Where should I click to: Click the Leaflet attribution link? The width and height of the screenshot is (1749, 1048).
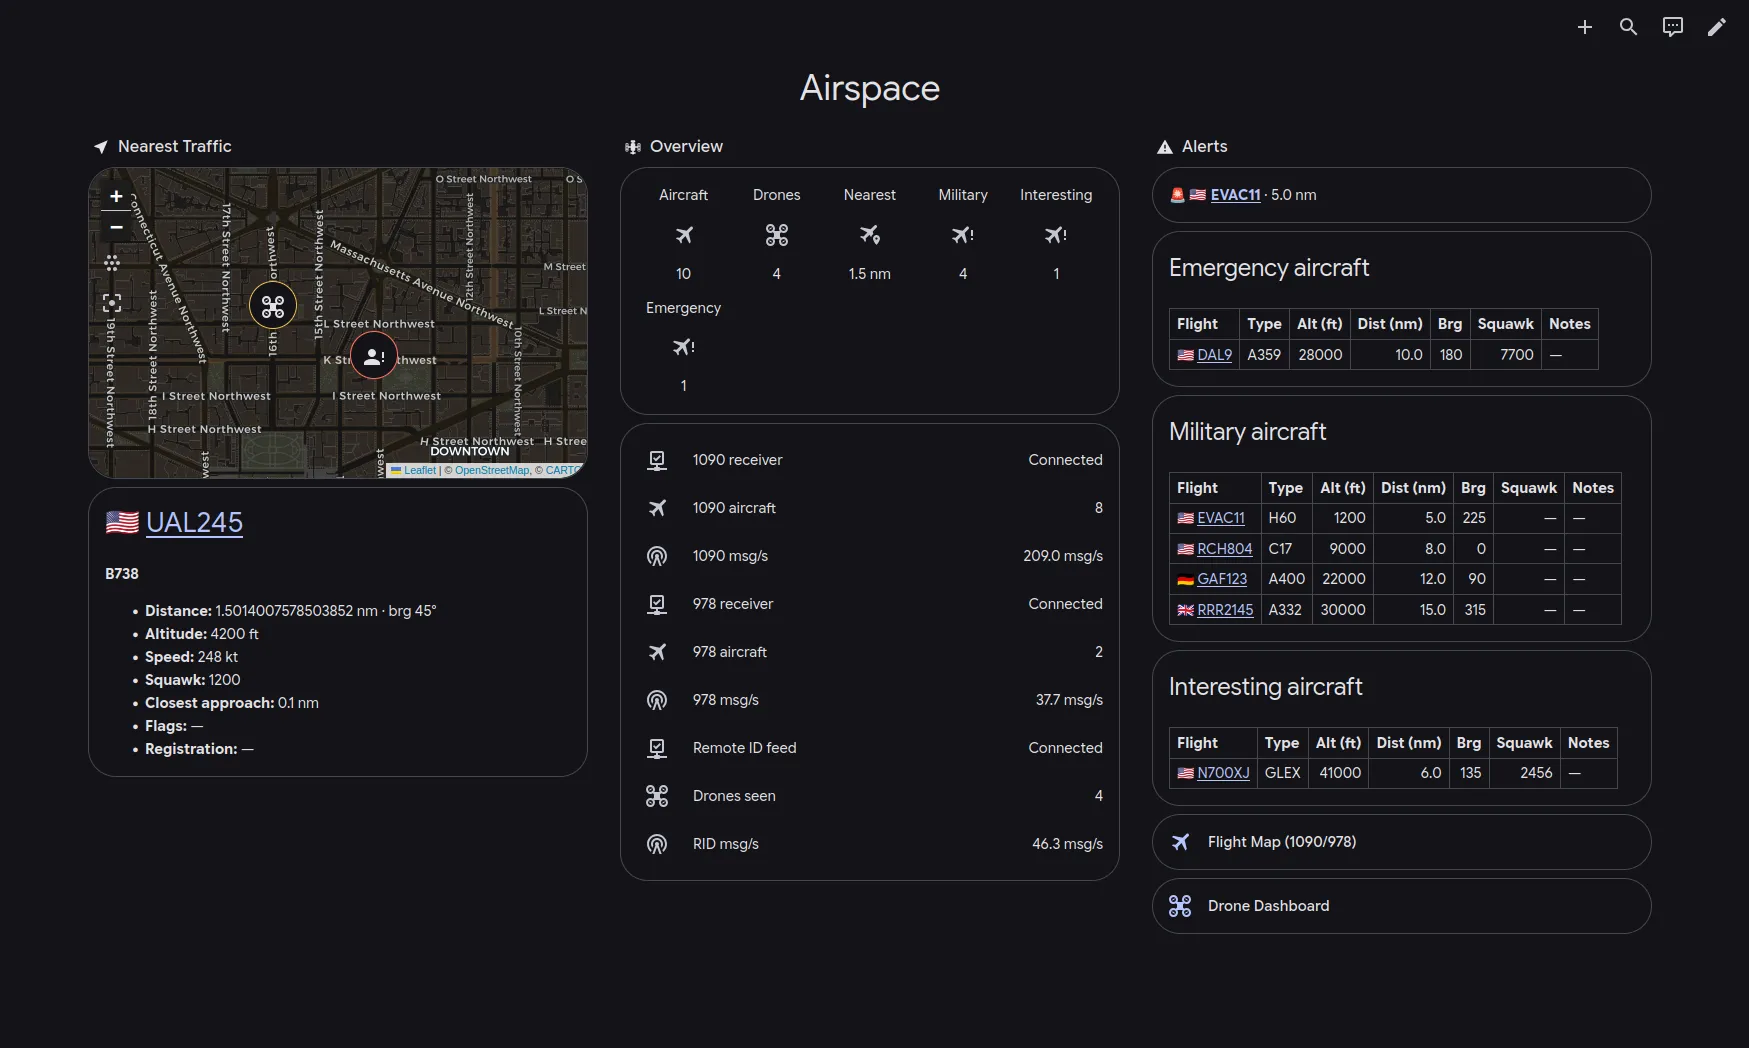pyautogui.click(x=420, y=470)
